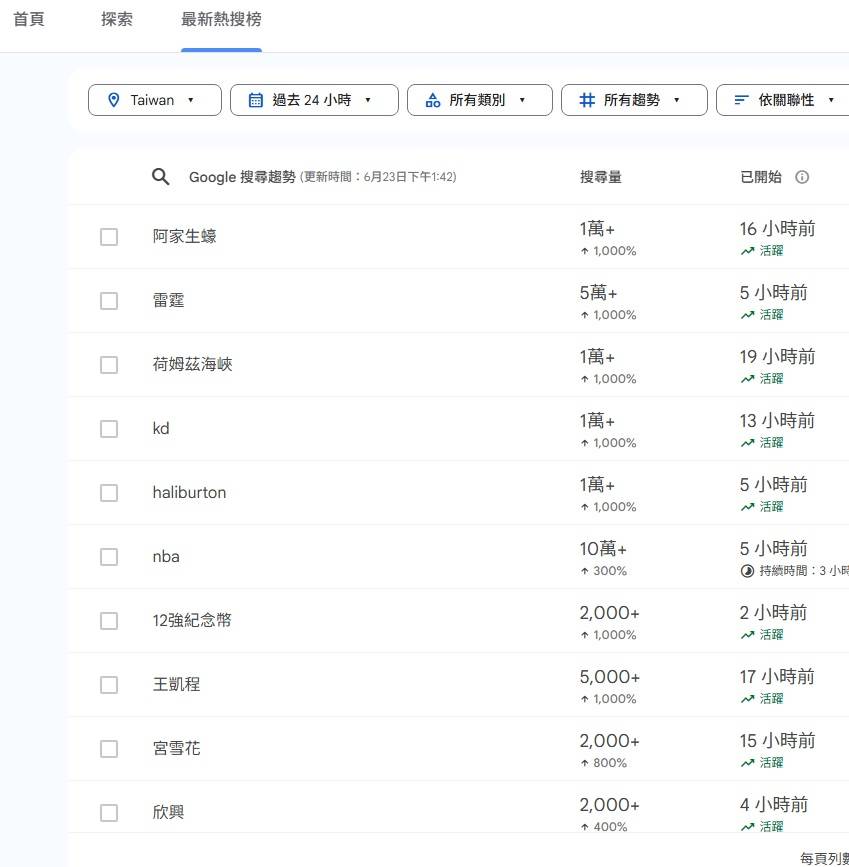The height and width of the screenshot is (867, 849).
Task: Open the 王凱程 trend entry
Action: [x=176, y=685]
